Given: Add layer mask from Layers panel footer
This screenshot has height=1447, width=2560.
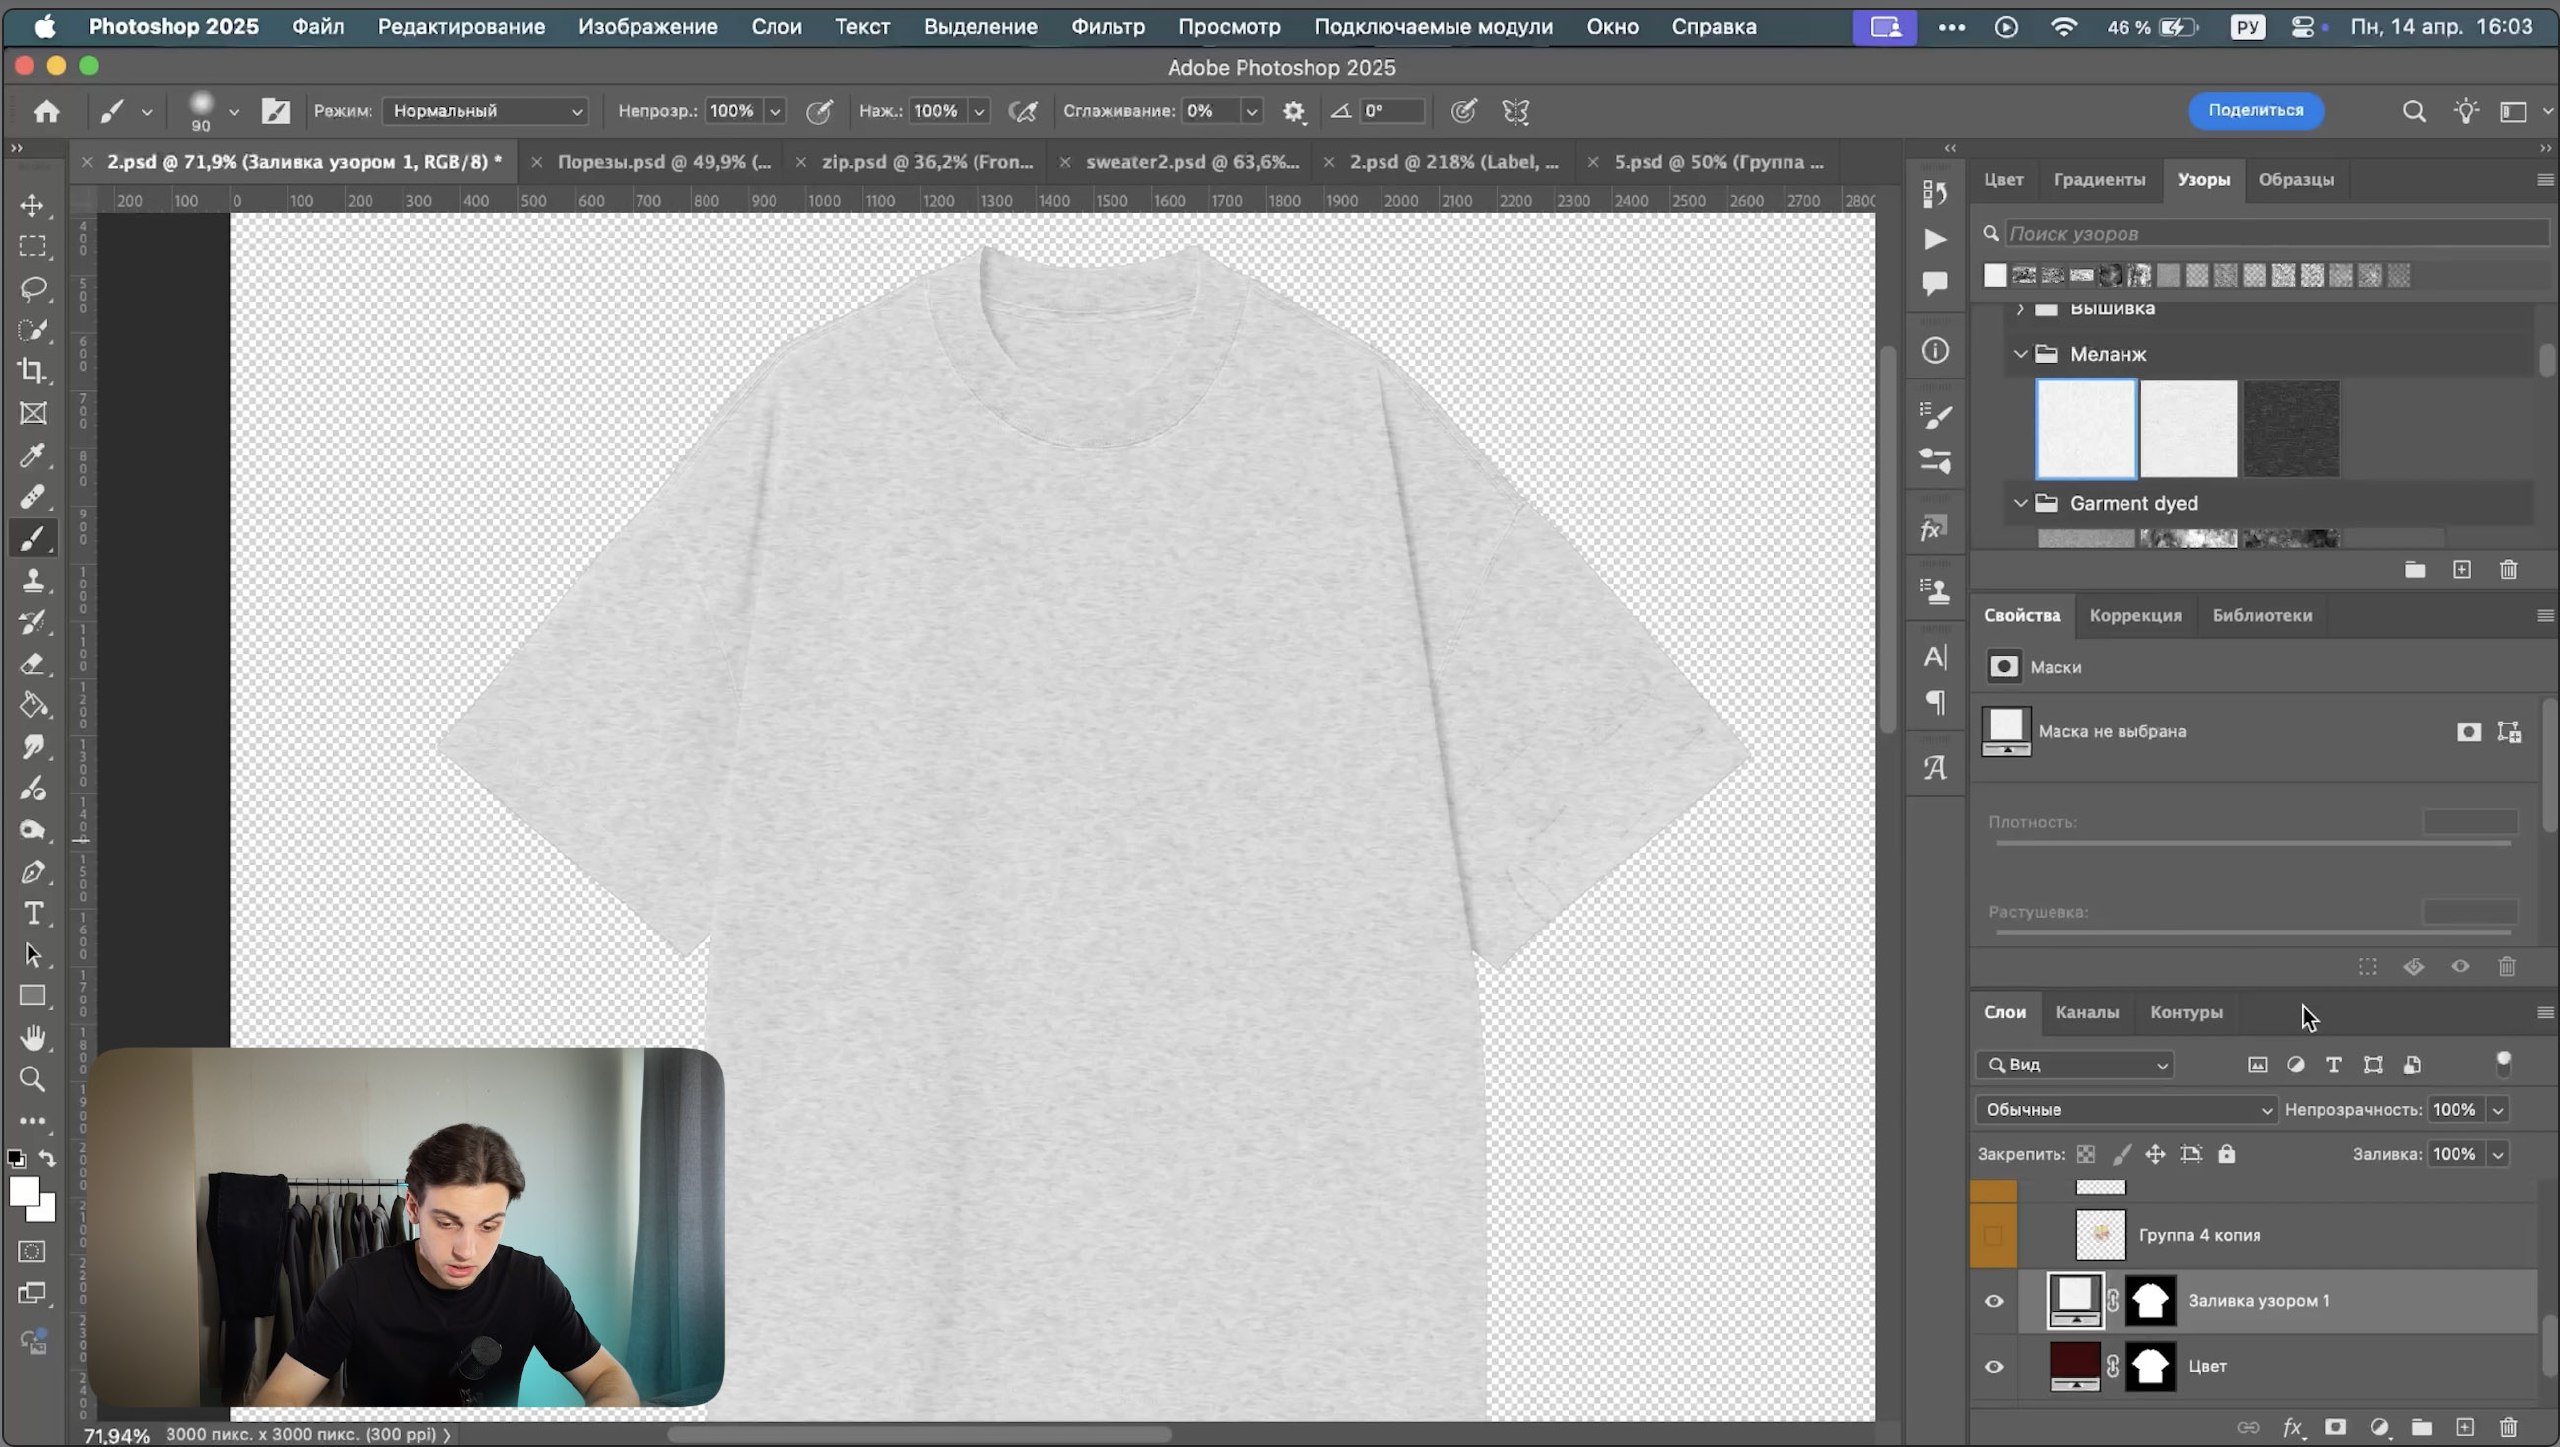Looking at the screenshot, I should click(x=2335, y=1427).
